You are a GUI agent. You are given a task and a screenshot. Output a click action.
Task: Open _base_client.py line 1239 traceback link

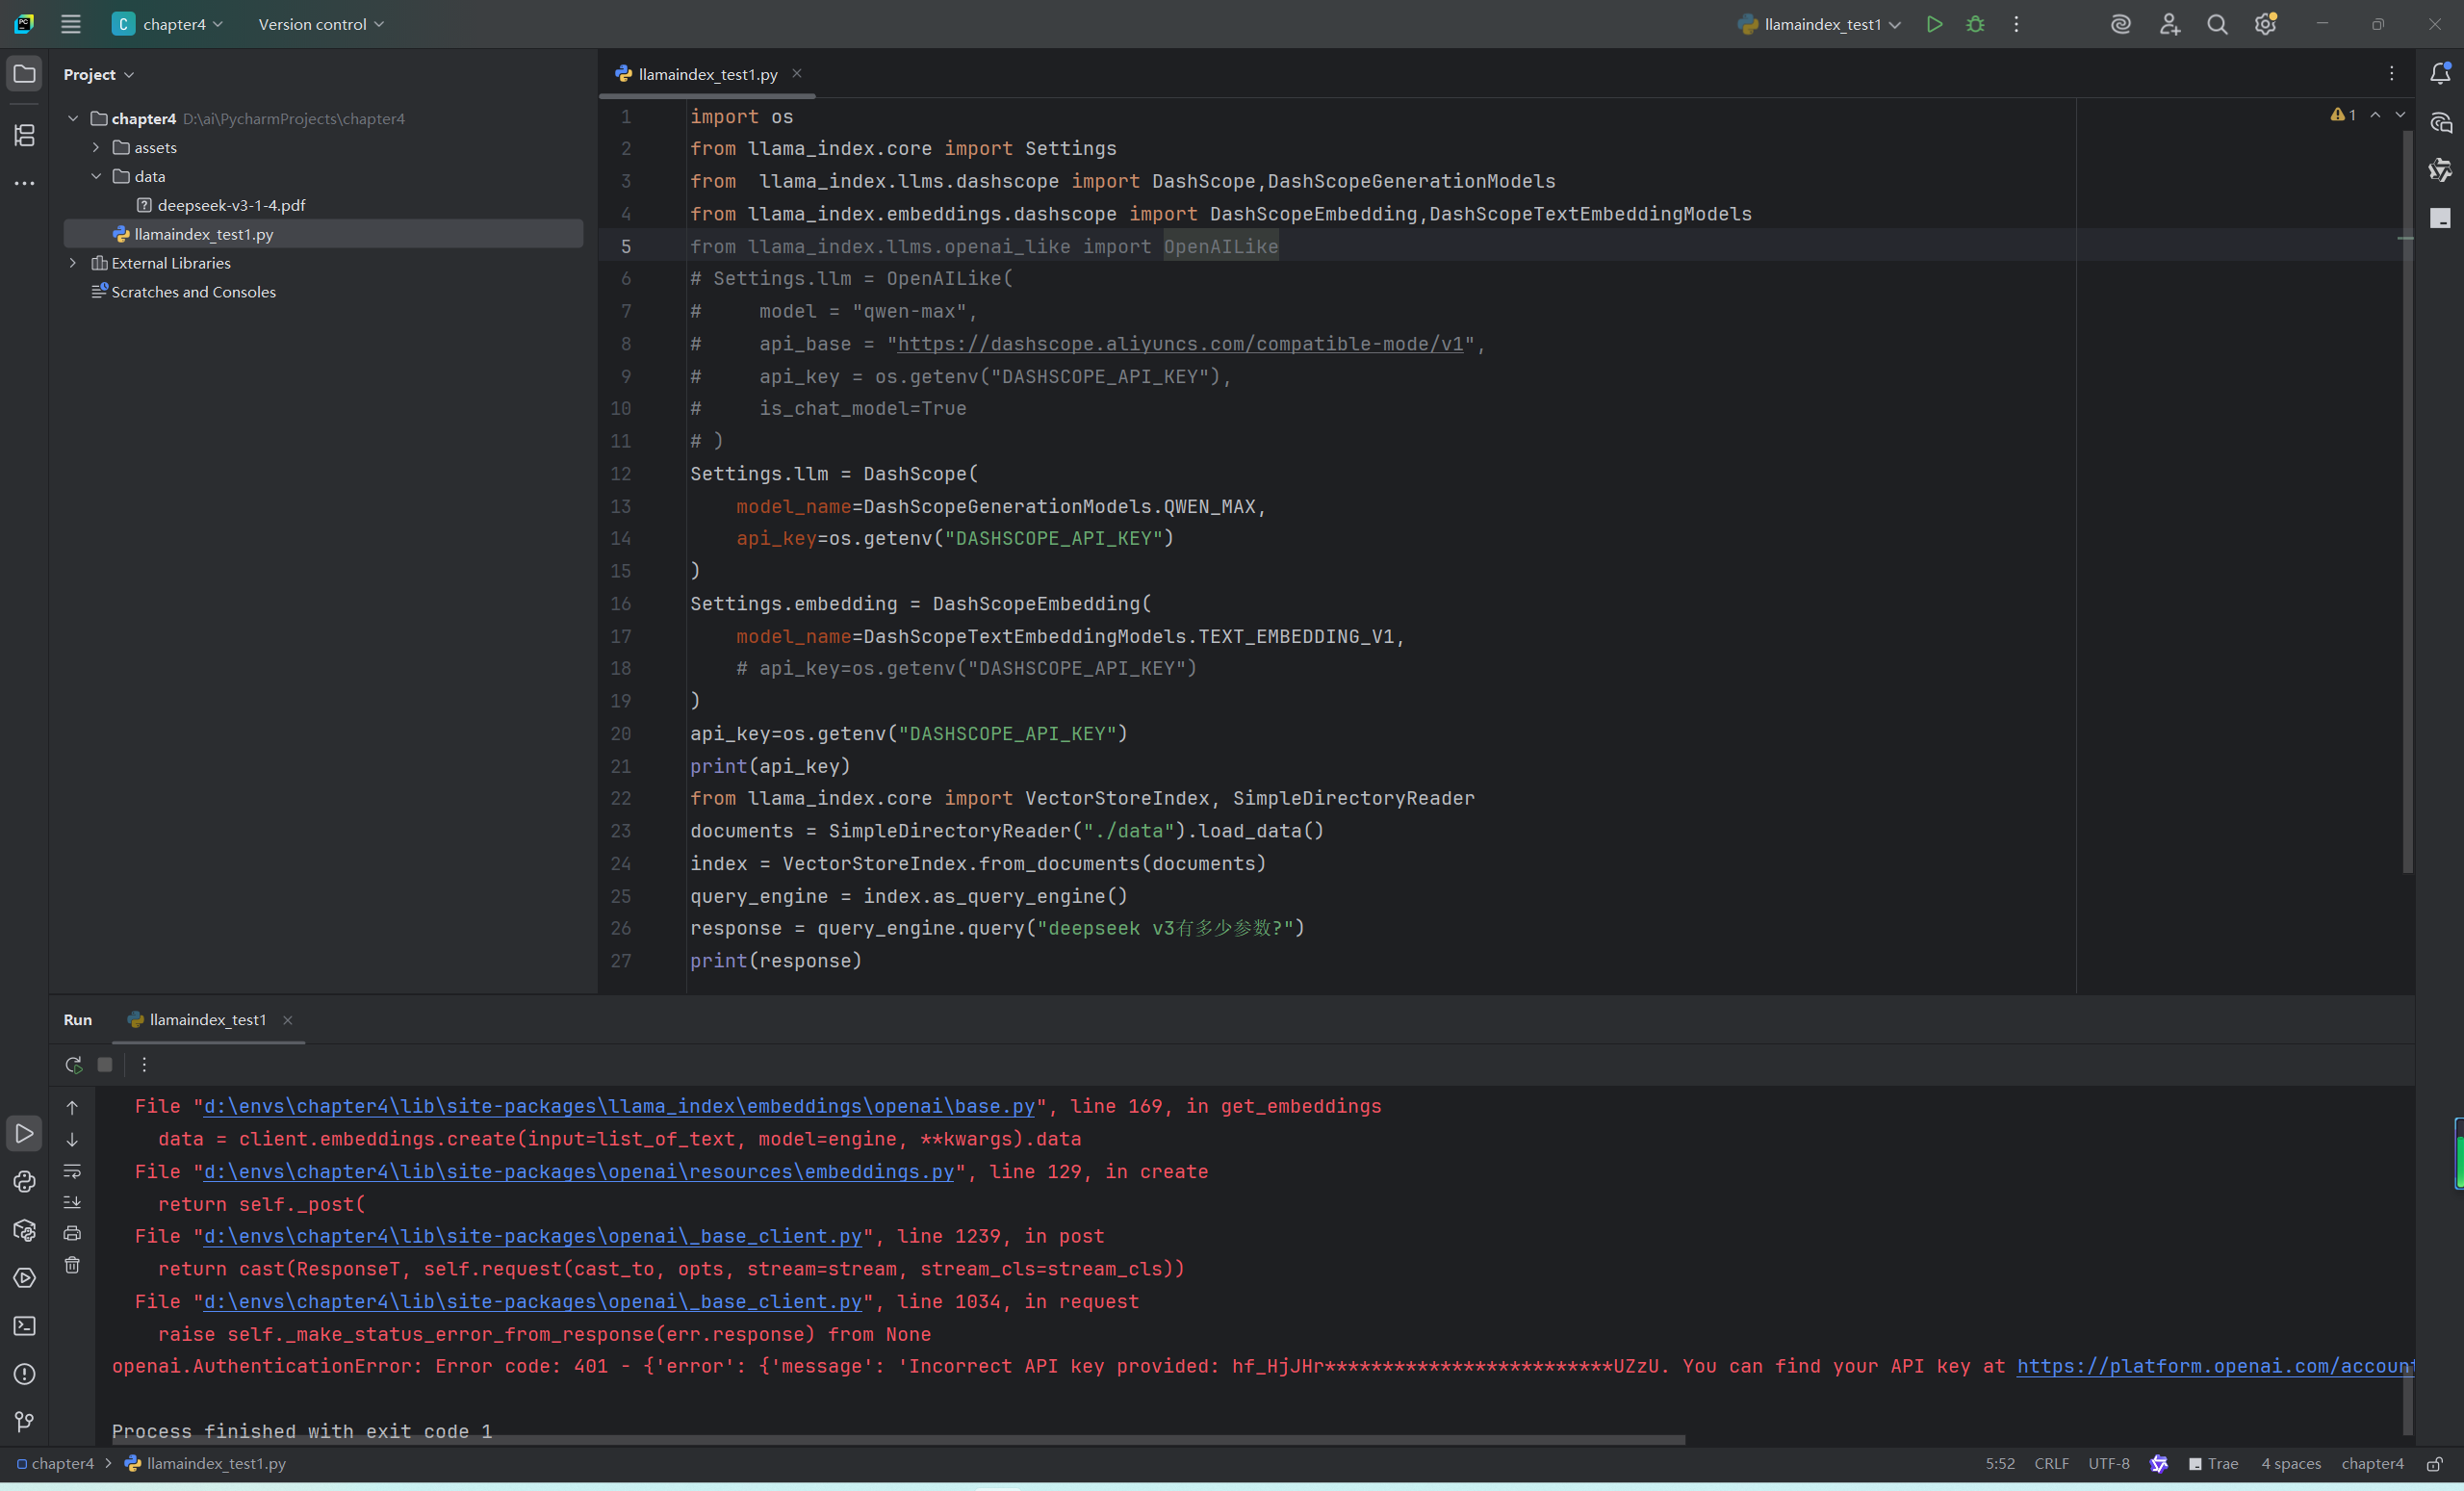click(533, 1236)
